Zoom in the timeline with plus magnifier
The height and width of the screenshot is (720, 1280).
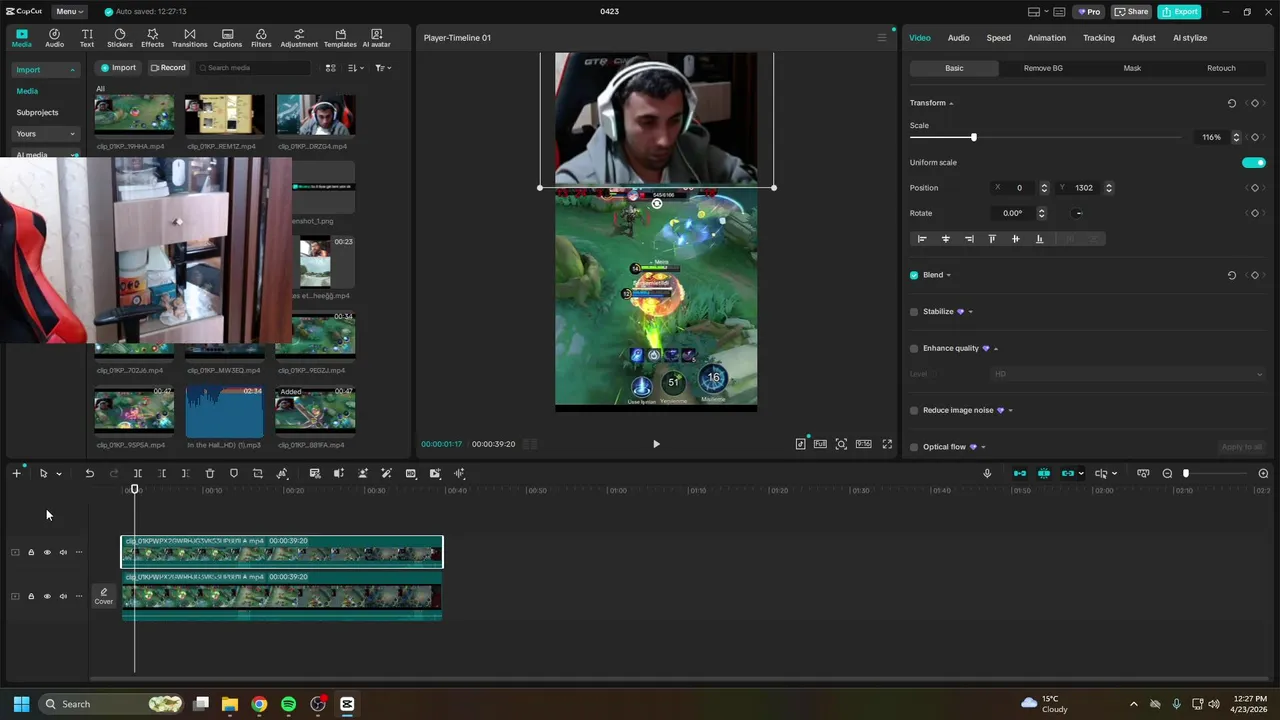pyautogui.click(x=1263, y=474)
